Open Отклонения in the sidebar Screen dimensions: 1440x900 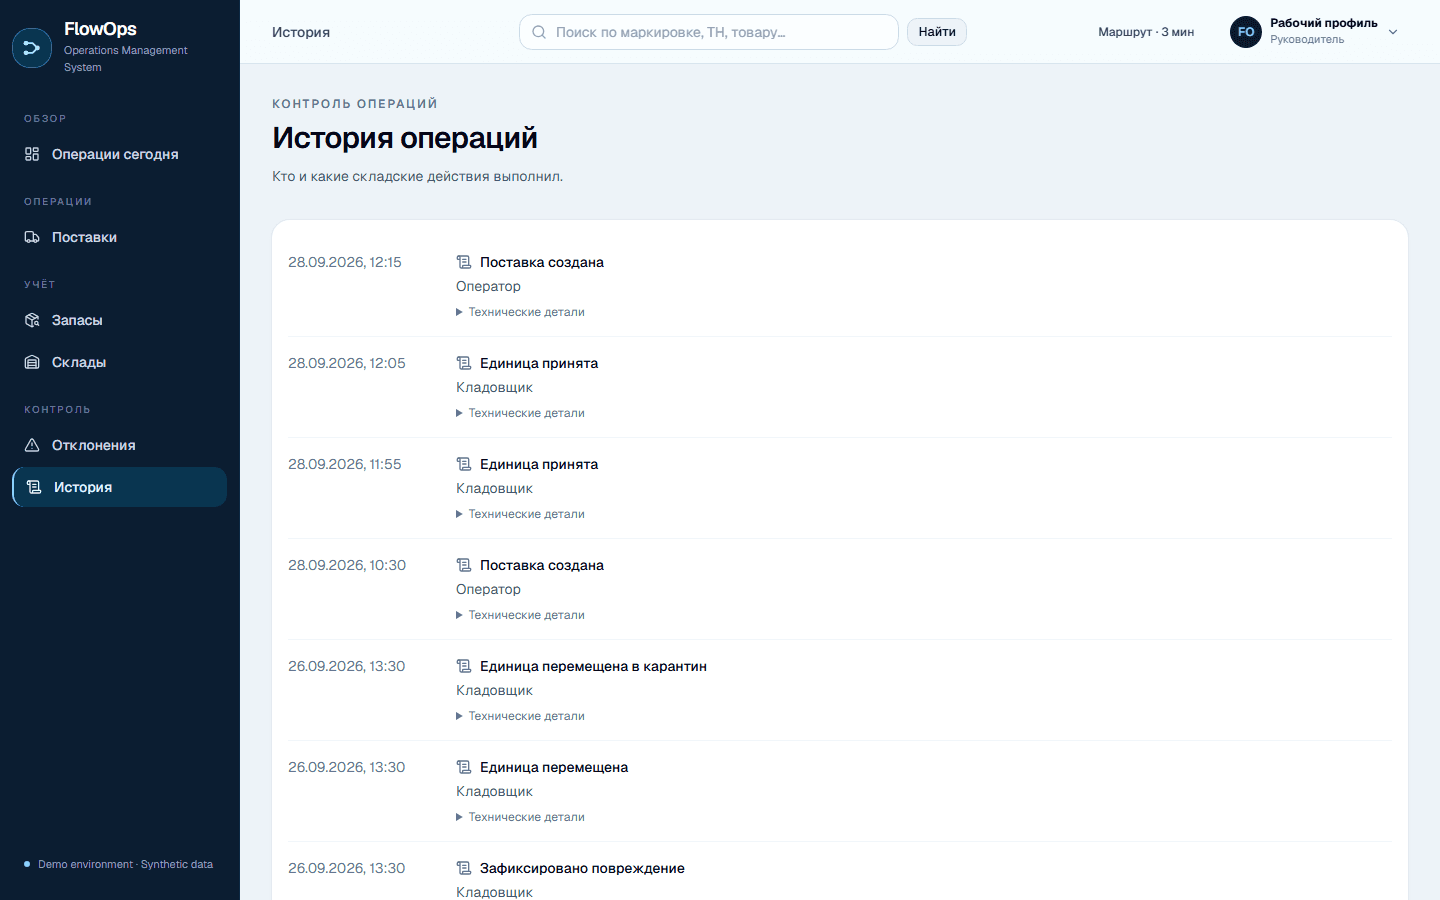click(120, 445)
